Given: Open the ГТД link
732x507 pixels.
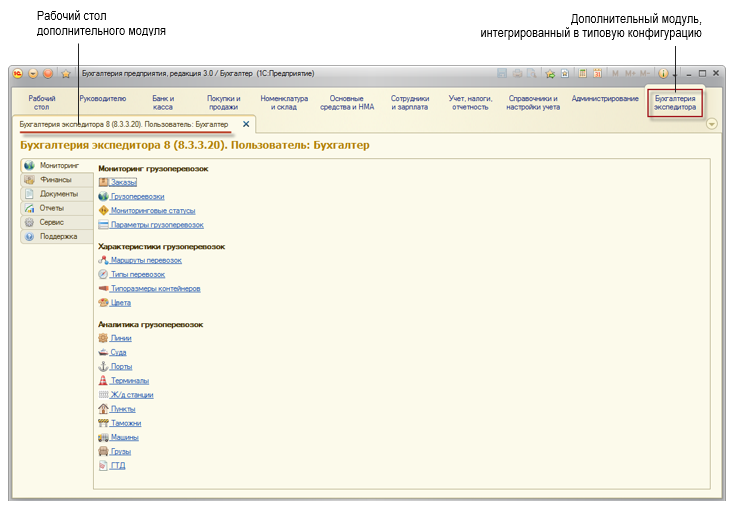Looking at the screenshot, I should 118,466.
